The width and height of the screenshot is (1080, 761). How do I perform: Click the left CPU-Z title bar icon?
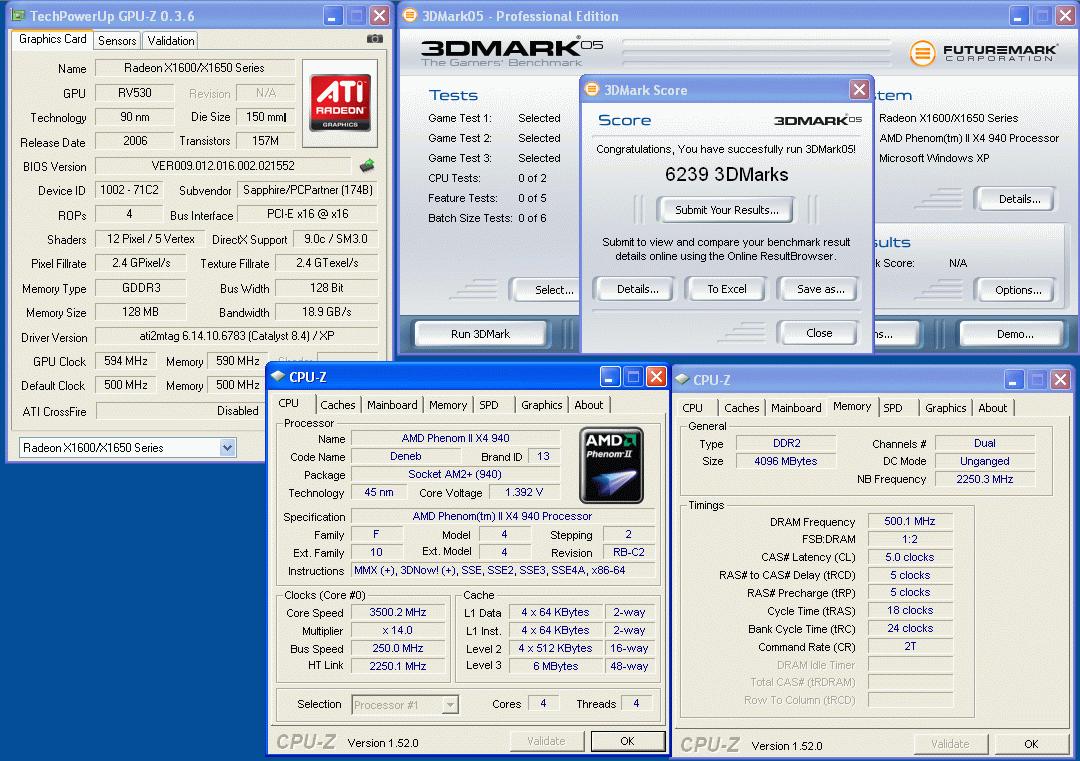click(x=278, y=376)
